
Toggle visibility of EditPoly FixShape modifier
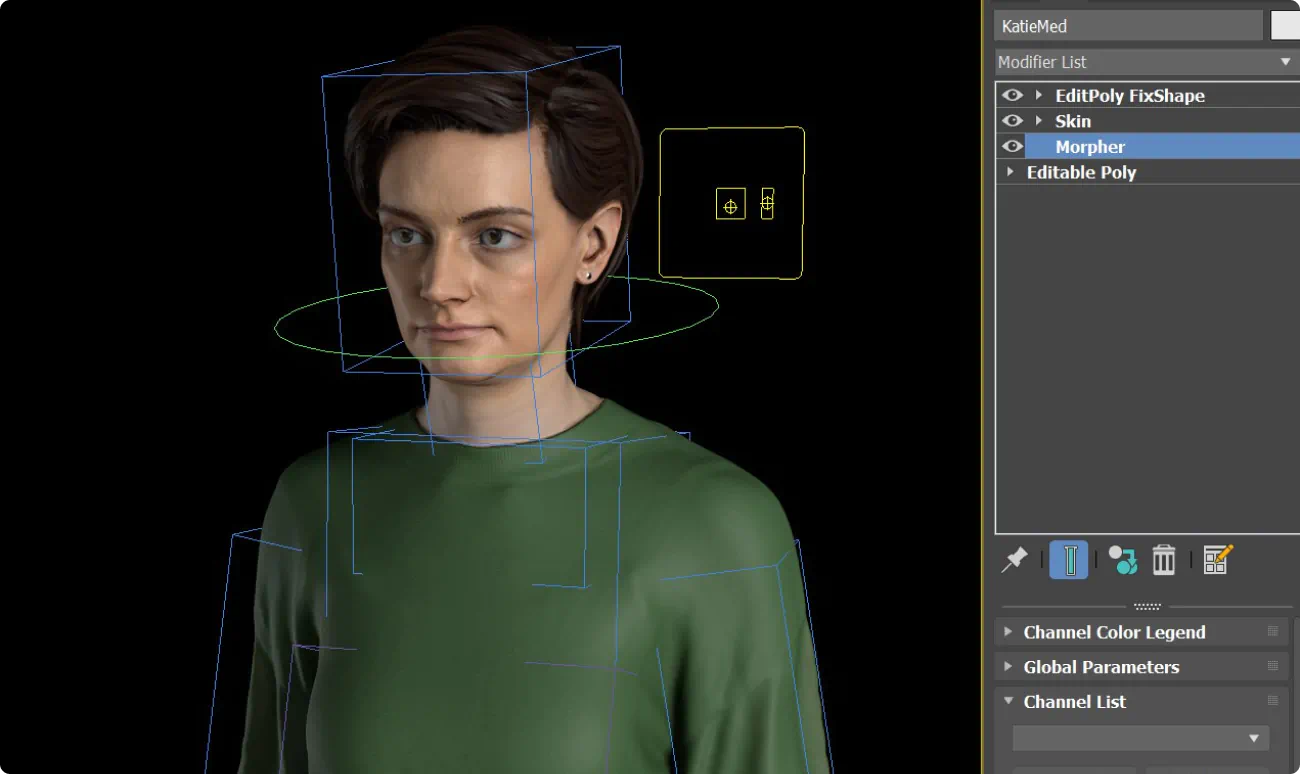pyautogui.click(x=1012, y=95)
